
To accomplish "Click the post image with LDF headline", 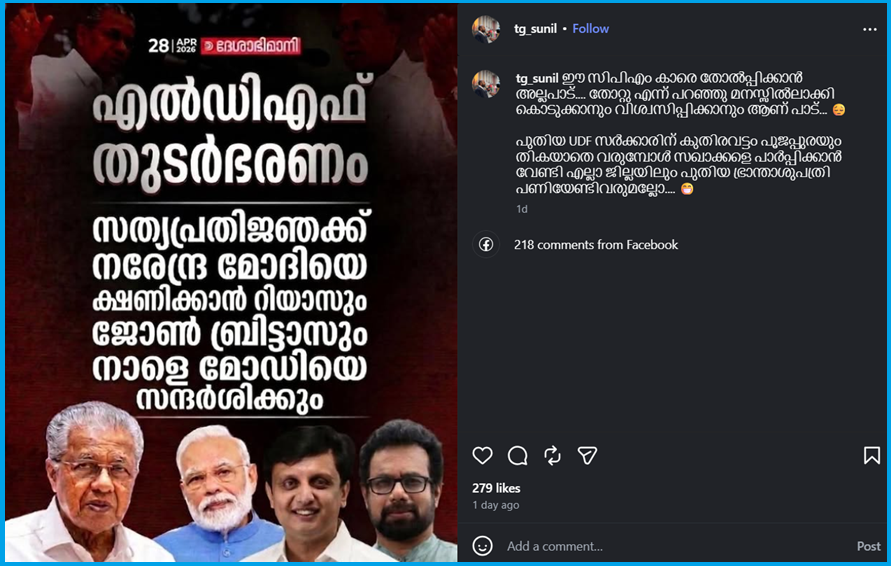I will [x=231, y=282].
